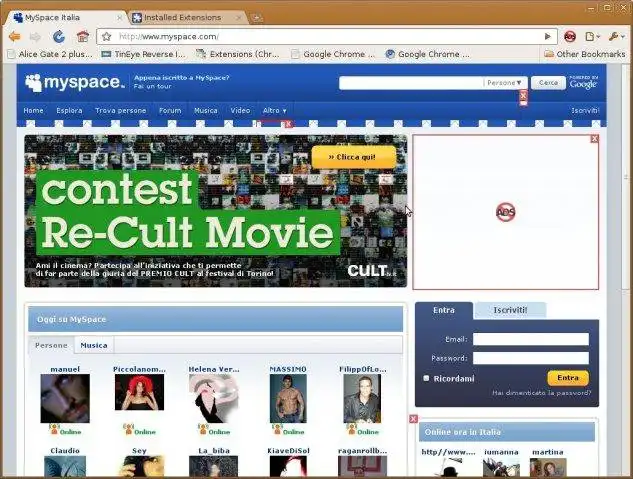Click the Claudio profile name
Screen dimensions: 633x479
click(65, 451)
